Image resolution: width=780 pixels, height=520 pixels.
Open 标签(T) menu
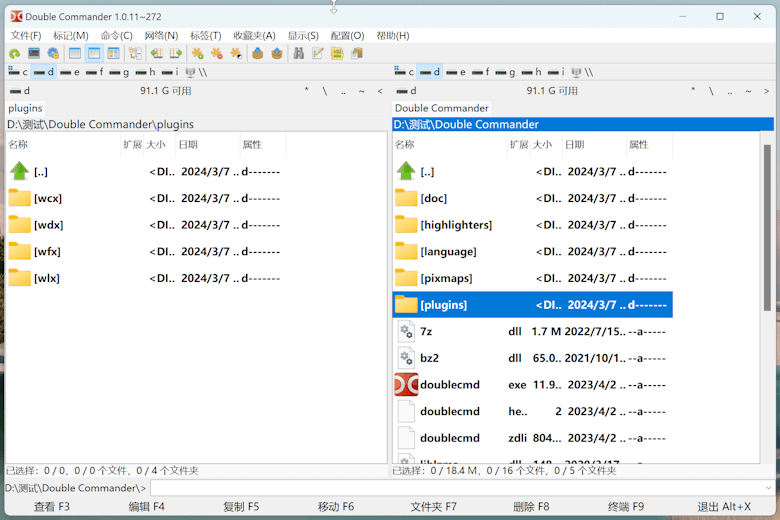pos(205,36)
